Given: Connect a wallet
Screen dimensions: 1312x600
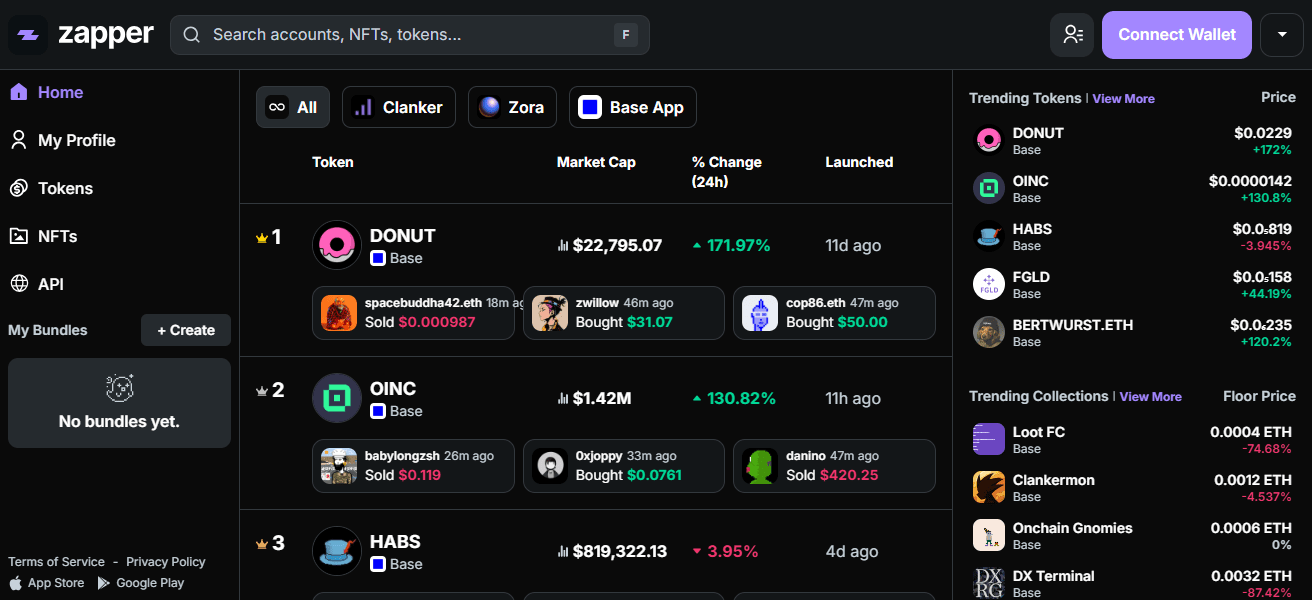Looking at the screenshot, I should [x=1177, y=35].
